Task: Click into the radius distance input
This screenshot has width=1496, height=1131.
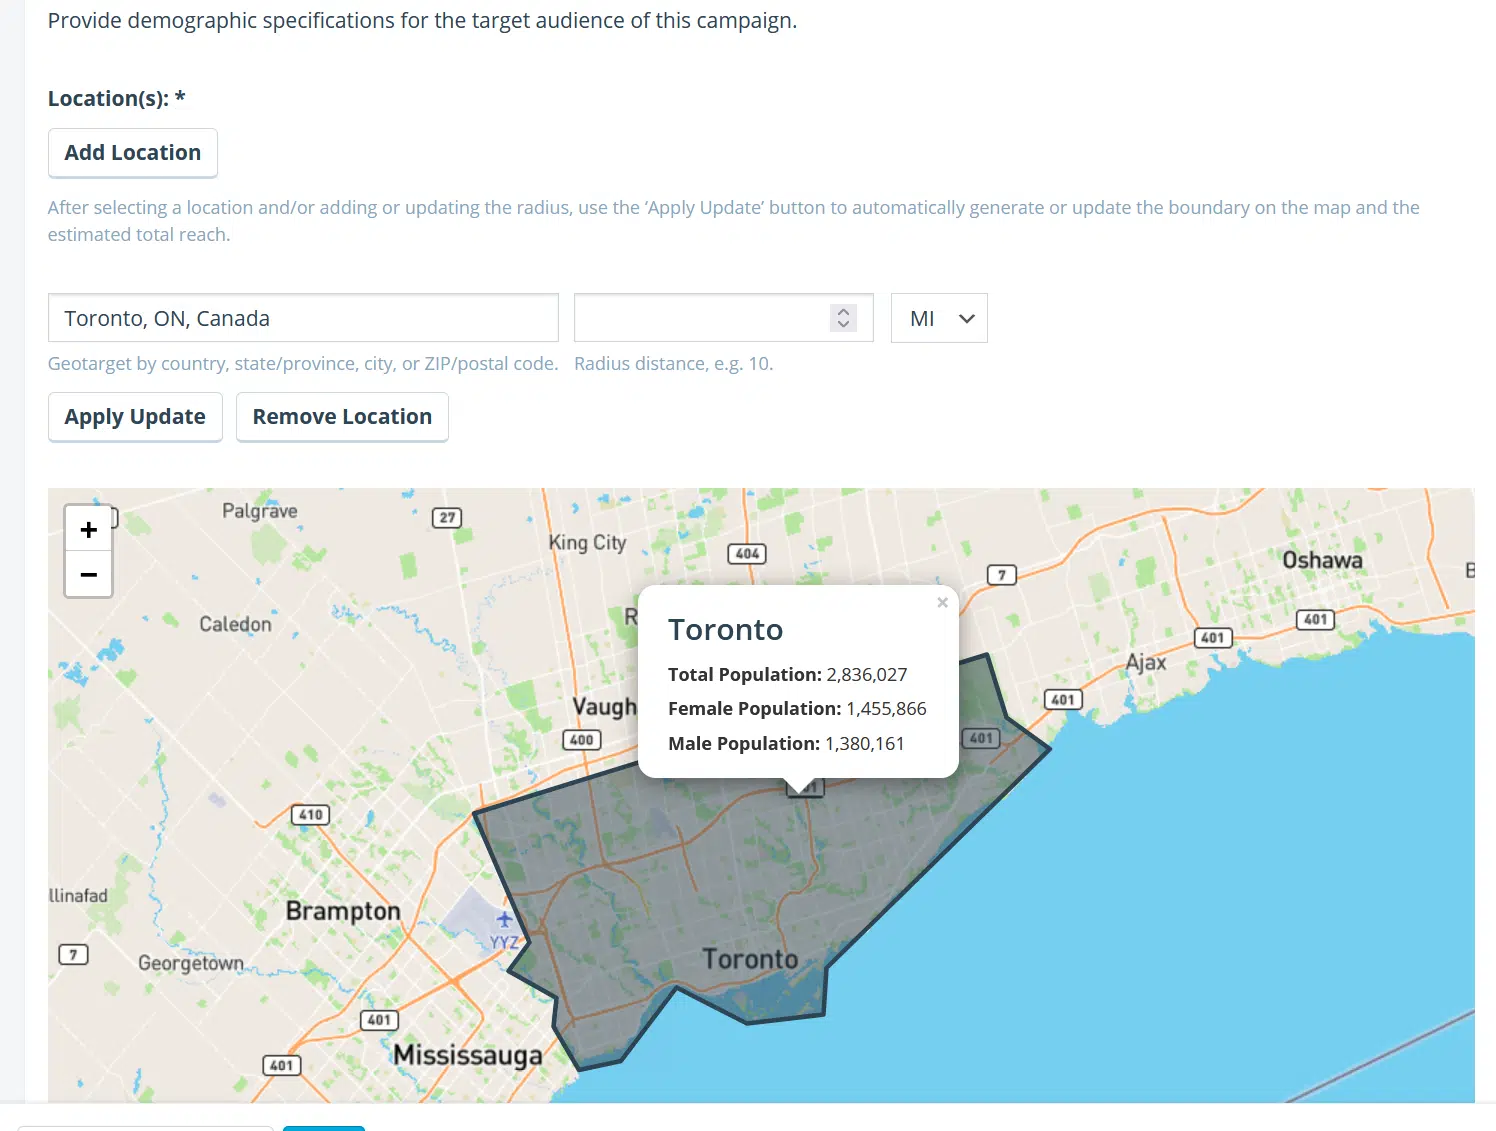Action: pyautogui.click(x=700, y=318)
